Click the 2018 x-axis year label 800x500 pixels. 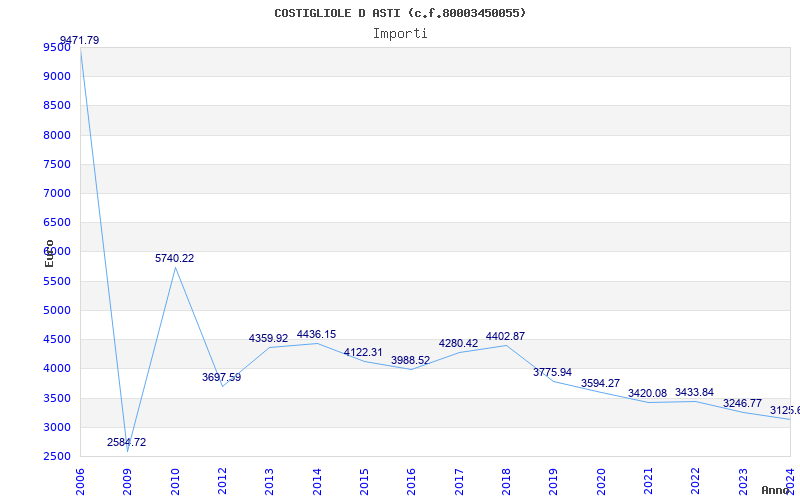506,482
